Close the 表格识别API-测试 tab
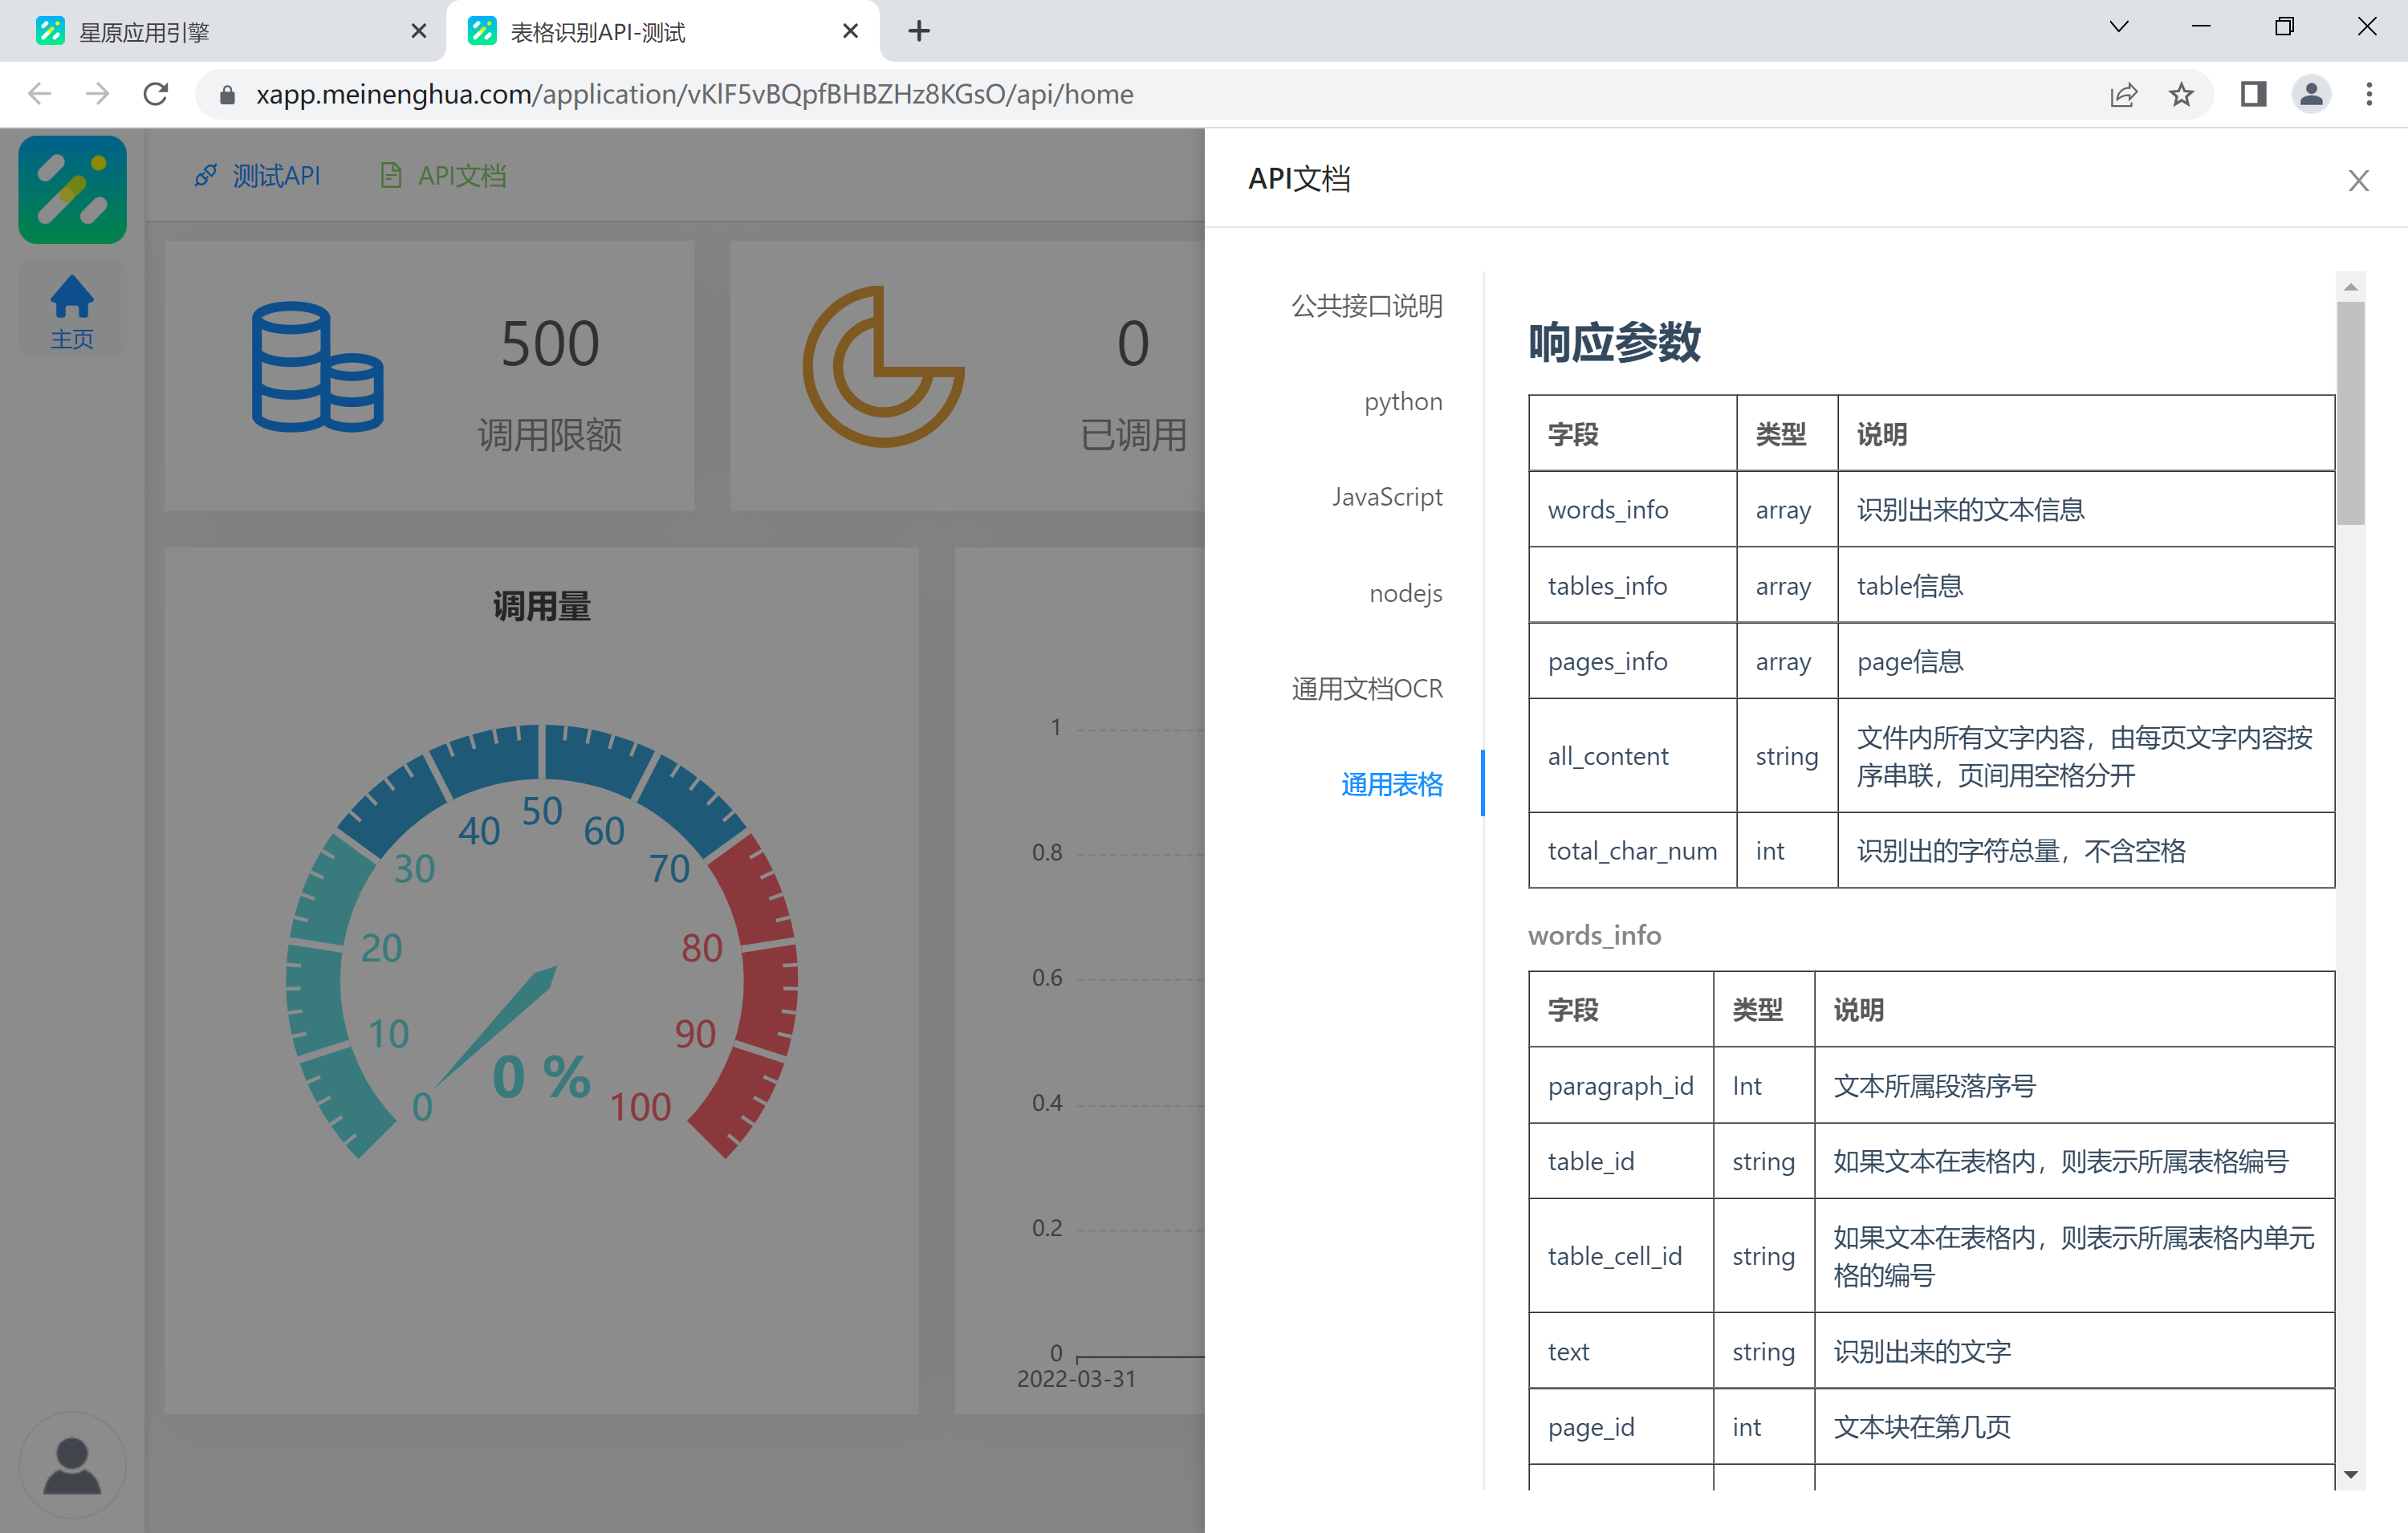The width and height of the screenshot is (2408, 1533). pyautogui.click(x=851, y=32)
